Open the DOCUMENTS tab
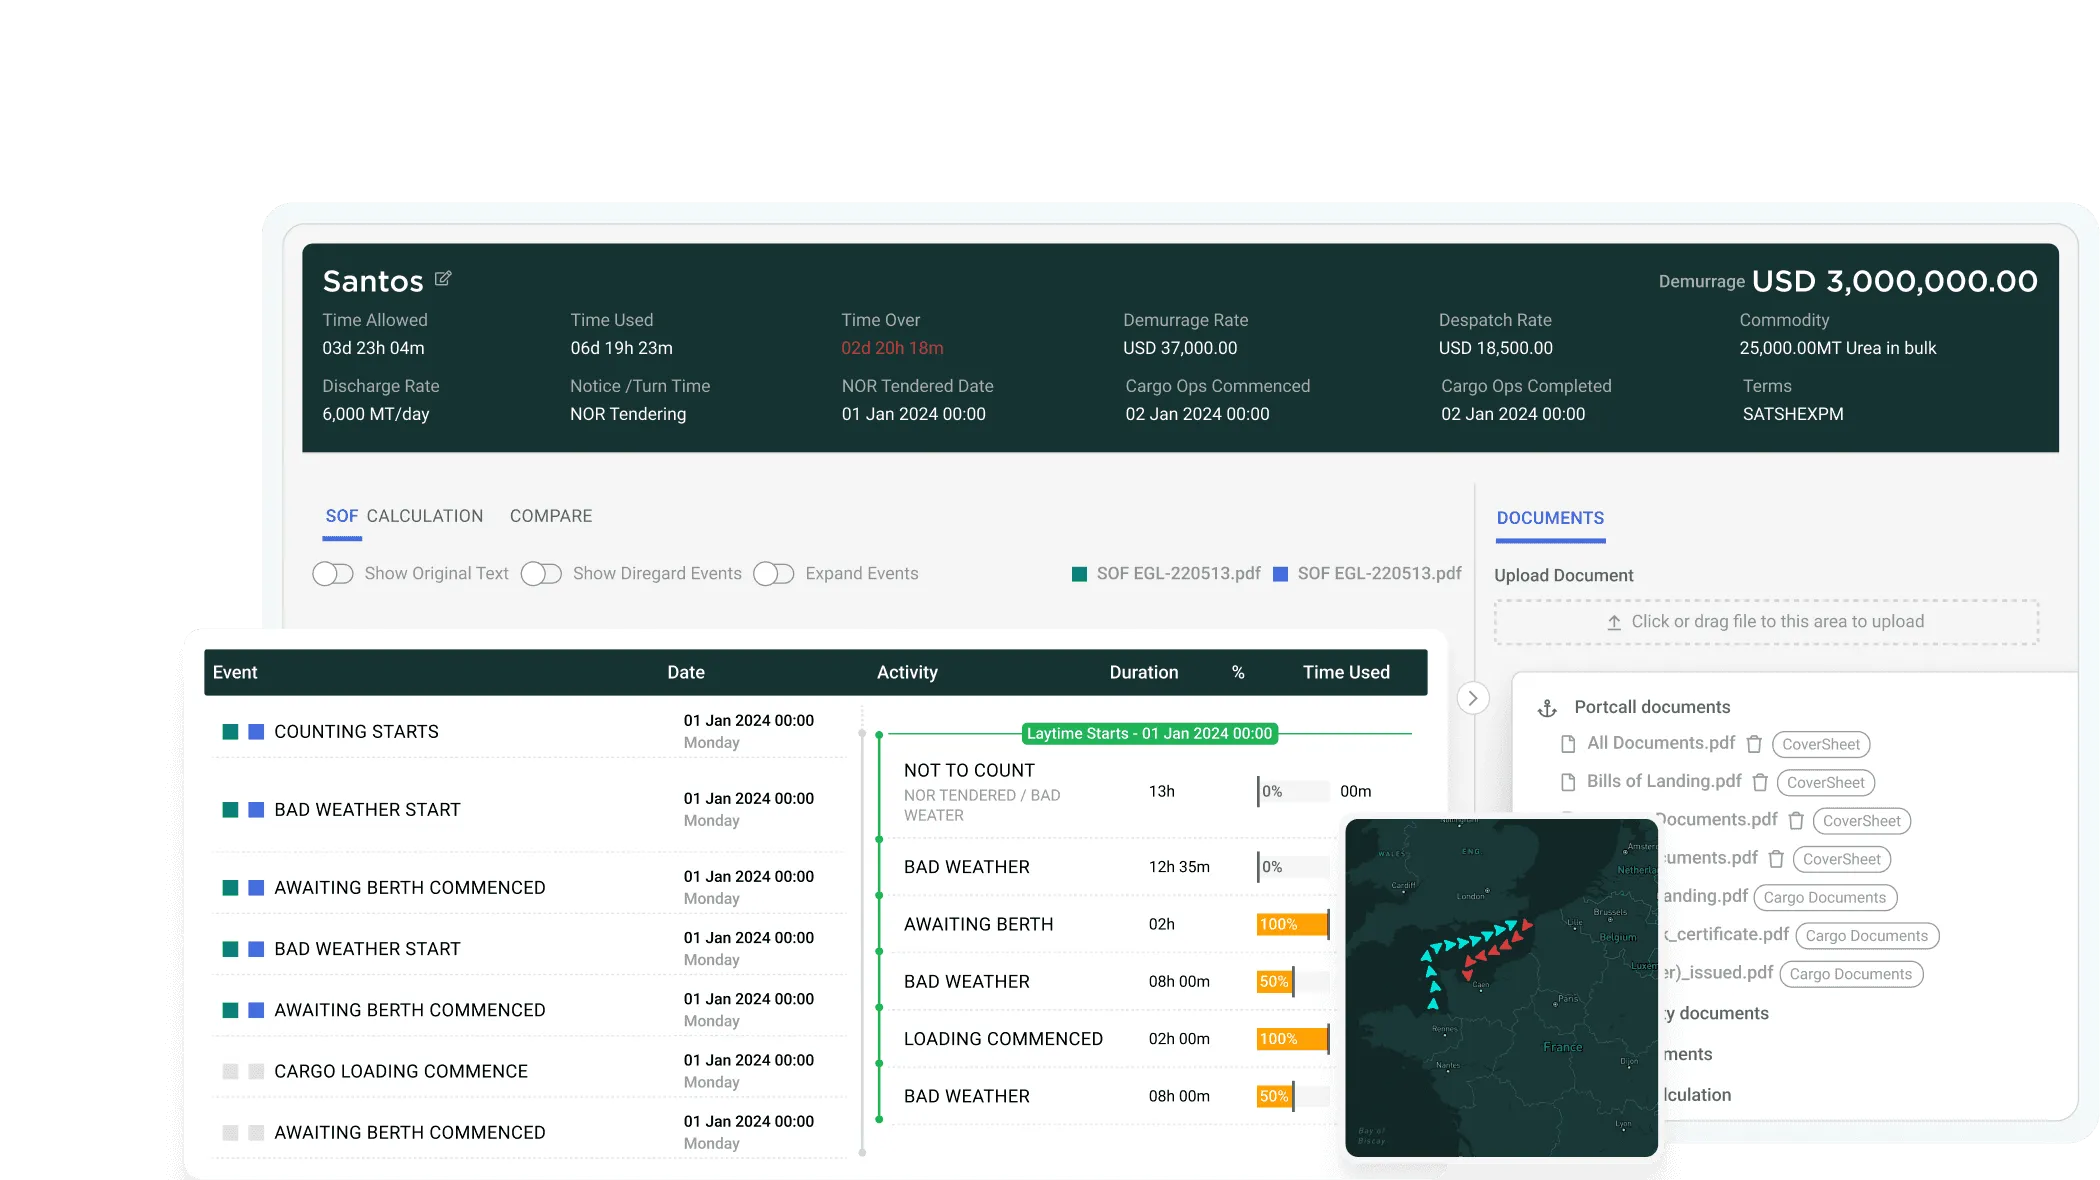 tap(1550, 517)
